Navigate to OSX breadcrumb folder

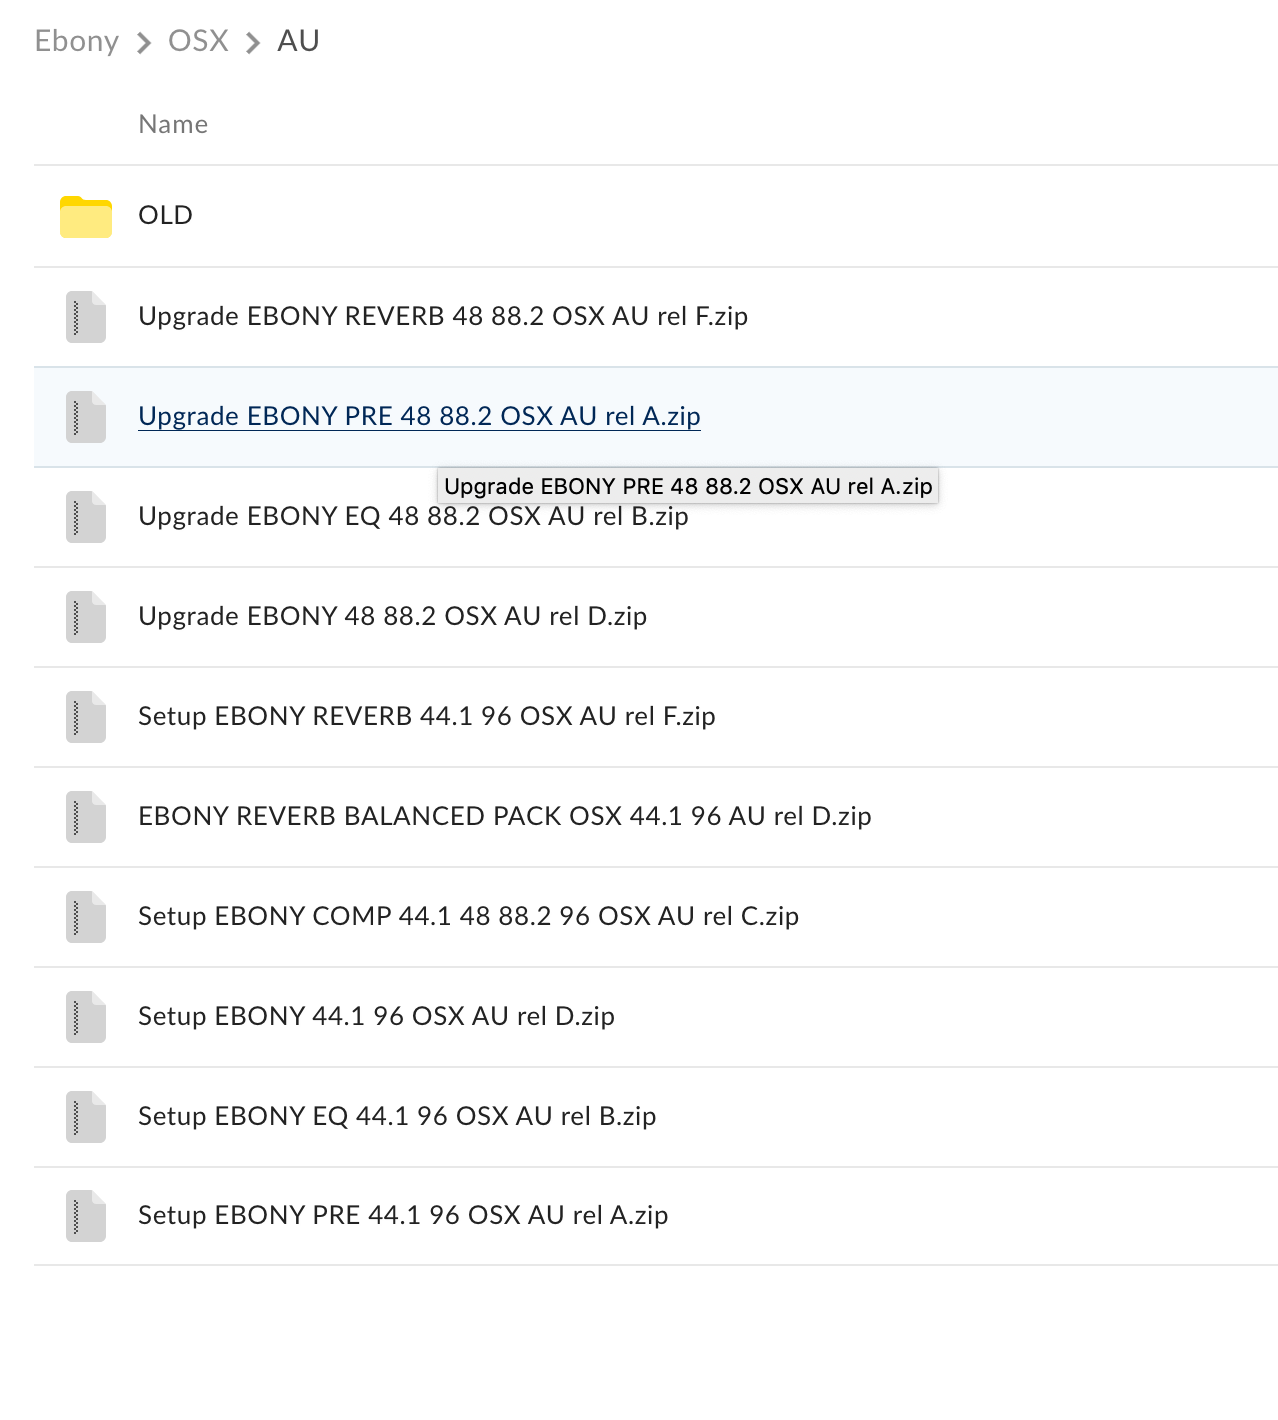click(198, 41)
